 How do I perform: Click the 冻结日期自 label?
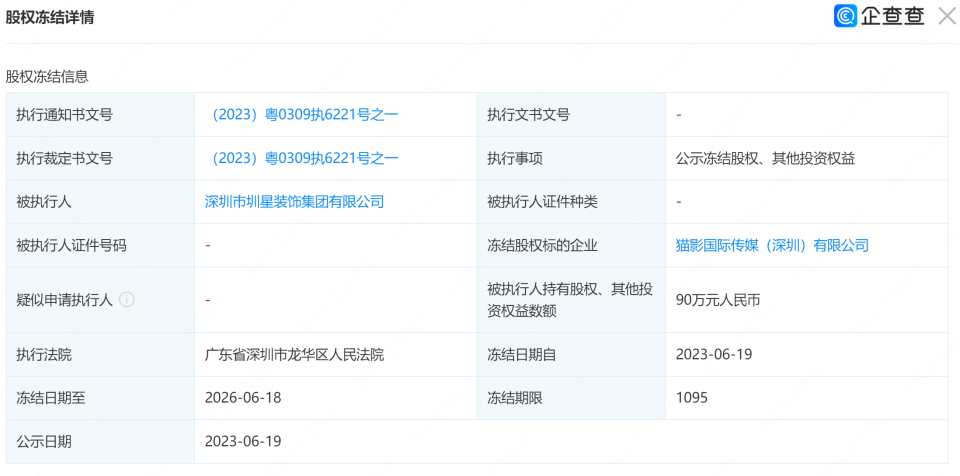521,354
